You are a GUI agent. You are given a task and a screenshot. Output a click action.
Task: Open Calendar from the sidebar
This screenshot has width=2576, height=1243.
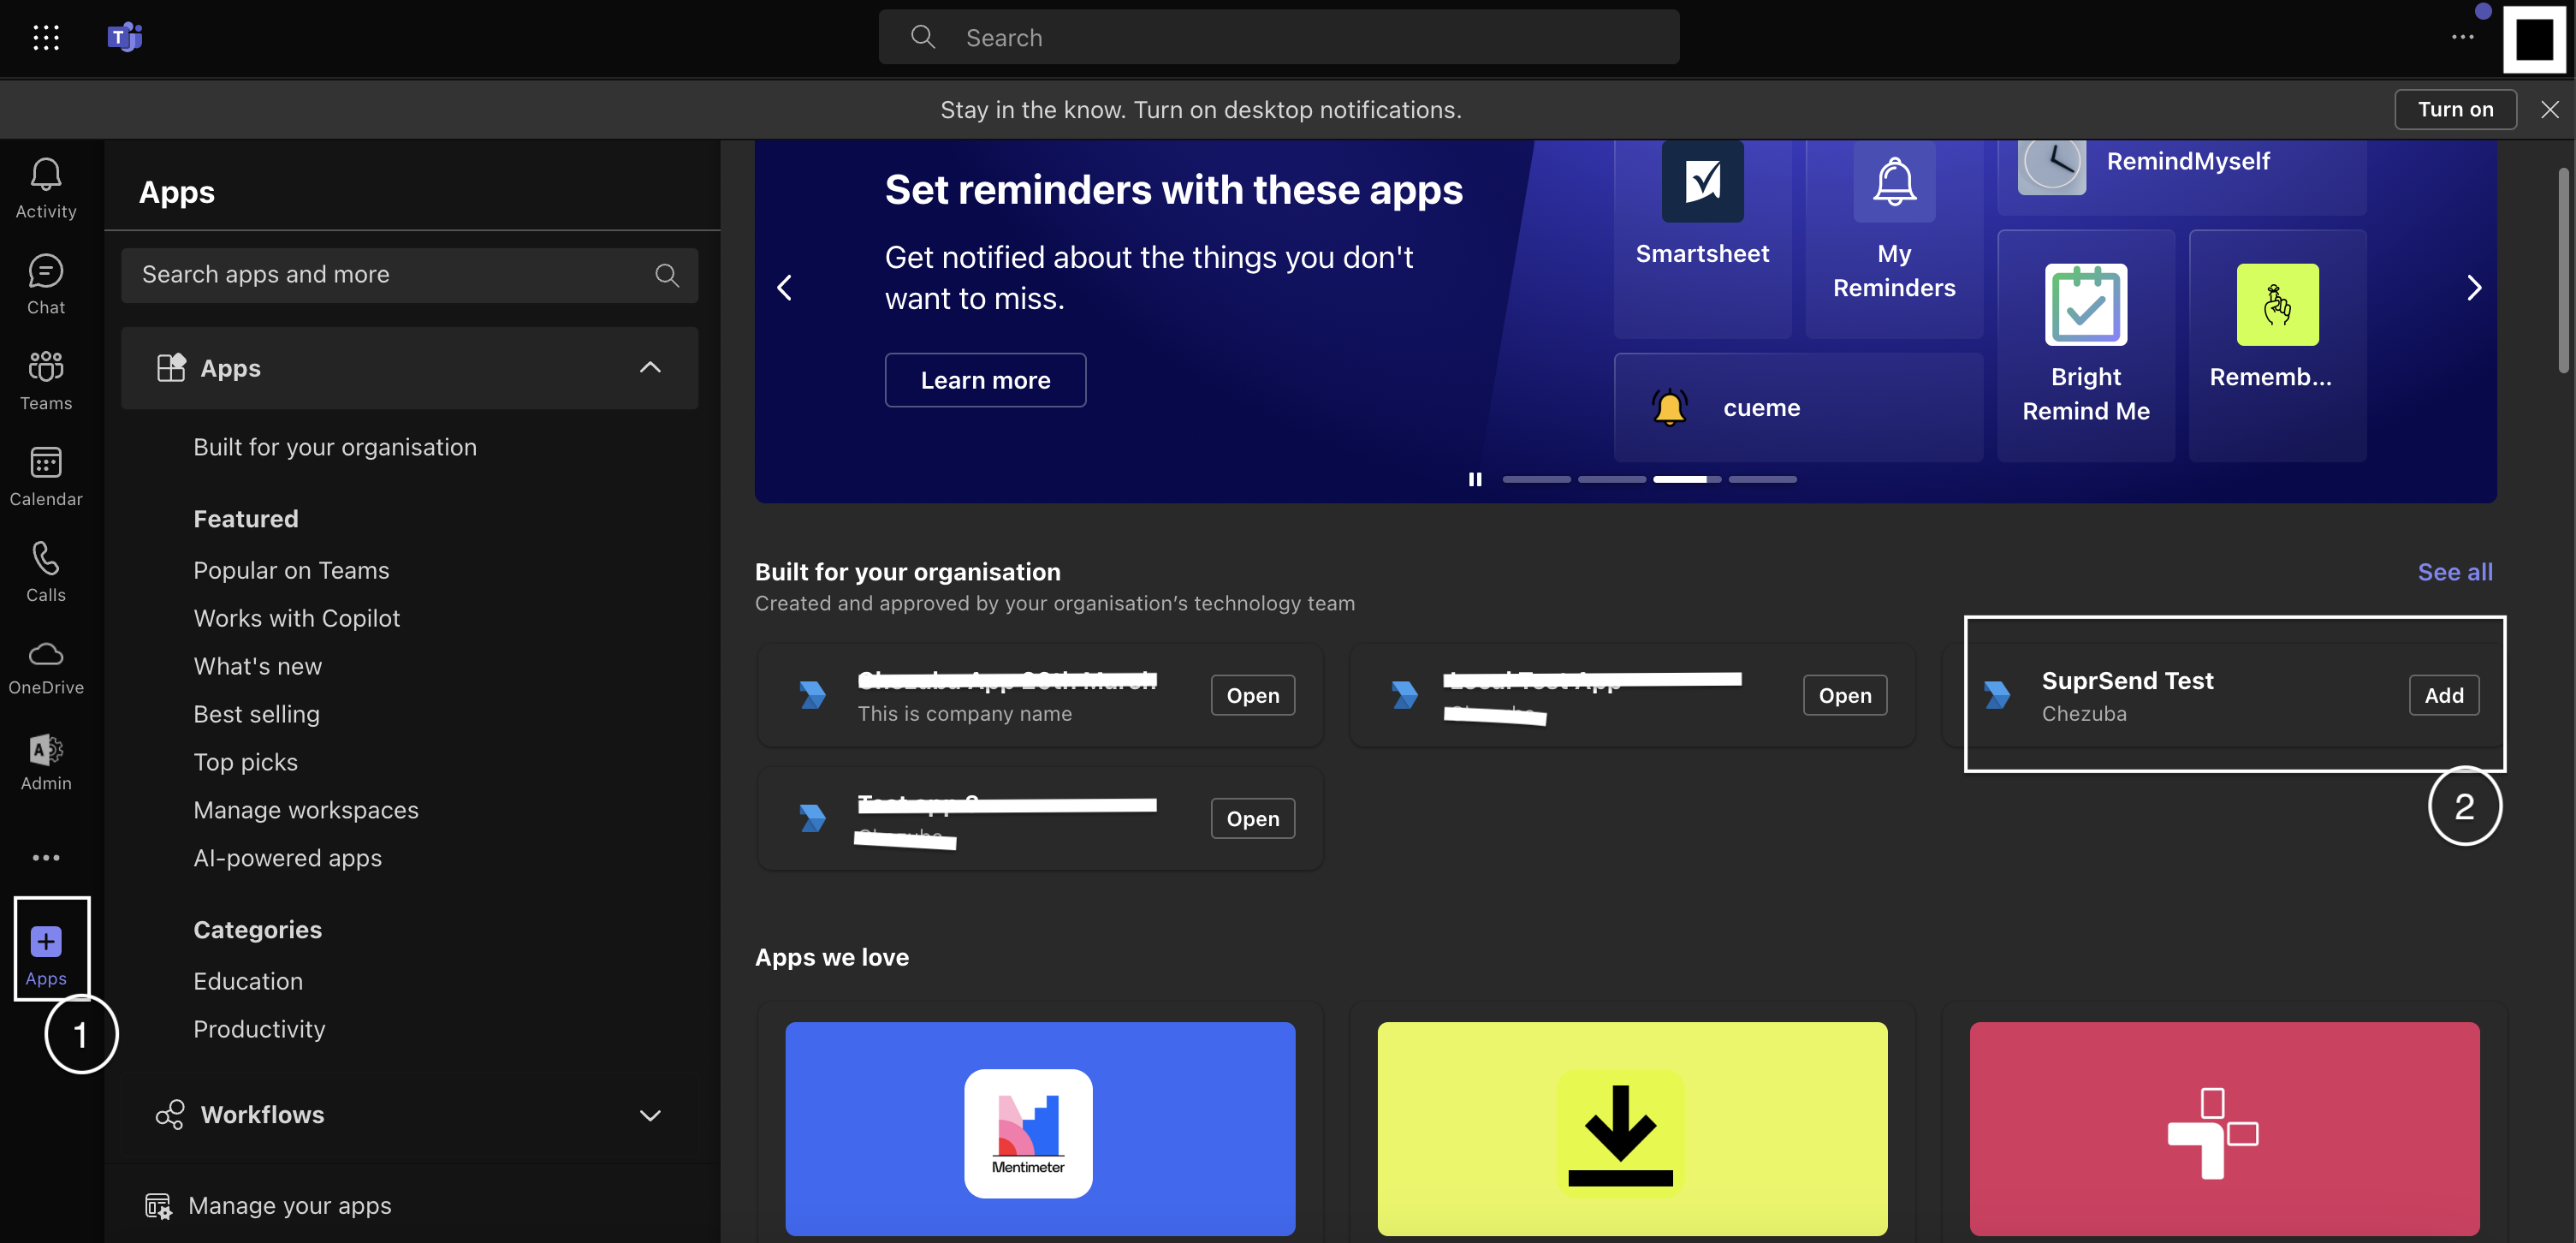point(46,476)
